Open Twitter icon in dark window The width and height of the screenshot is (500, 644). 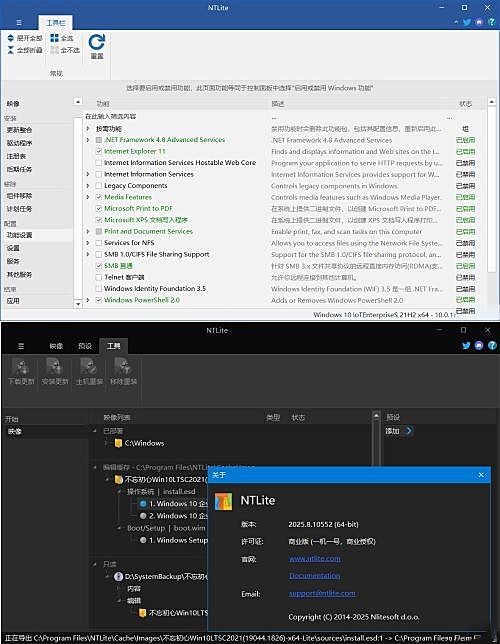coord(466,345)
